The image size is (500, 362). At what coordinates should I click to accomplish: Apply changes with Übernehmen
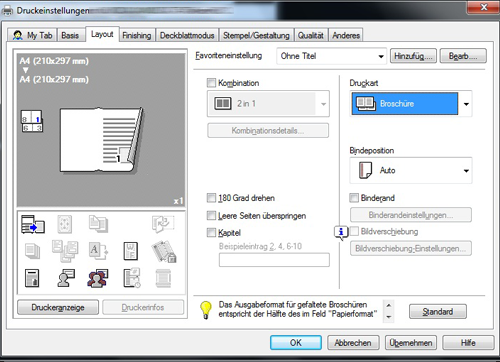(x=411, y=343)
